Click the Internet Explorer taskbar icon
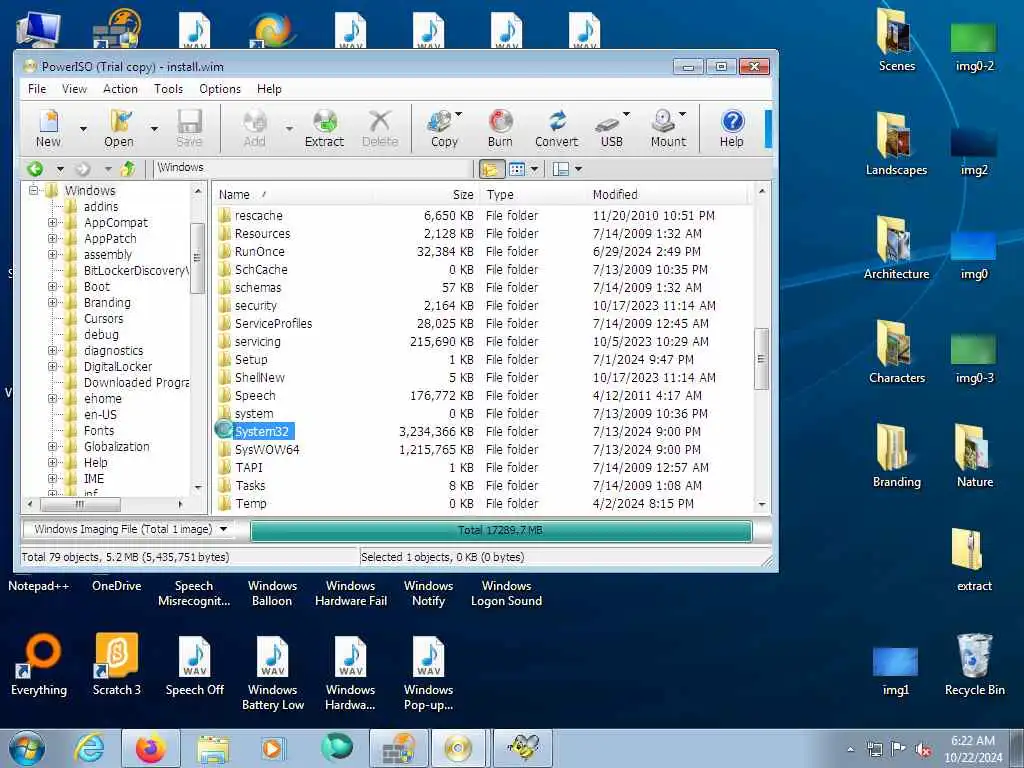This screenshot has width=1024, height=768. click(89, 748)
